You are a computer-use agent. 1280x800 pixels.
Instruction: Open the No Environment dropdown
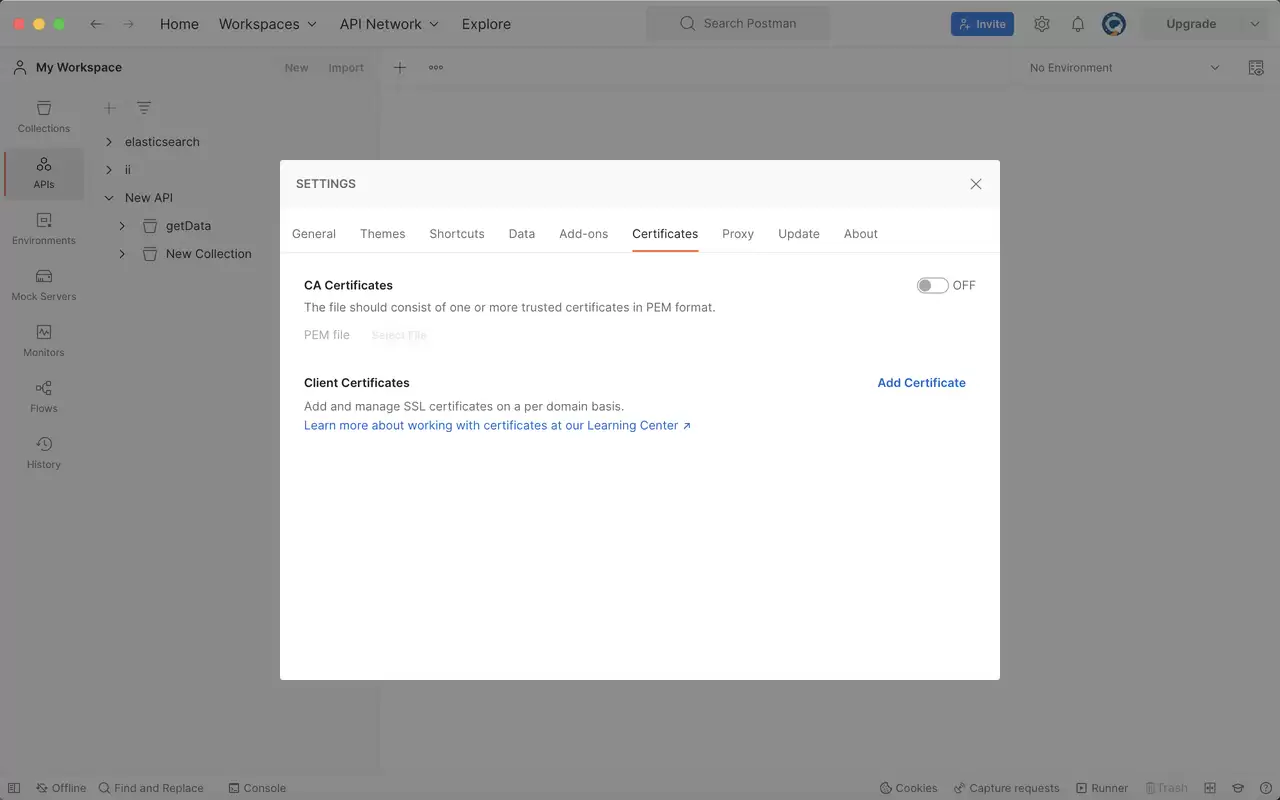point(1125,68)
